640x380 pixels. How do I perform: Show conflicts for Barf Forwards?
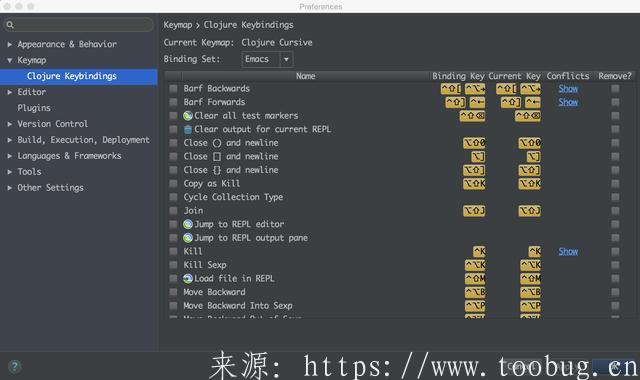[568, 102]
